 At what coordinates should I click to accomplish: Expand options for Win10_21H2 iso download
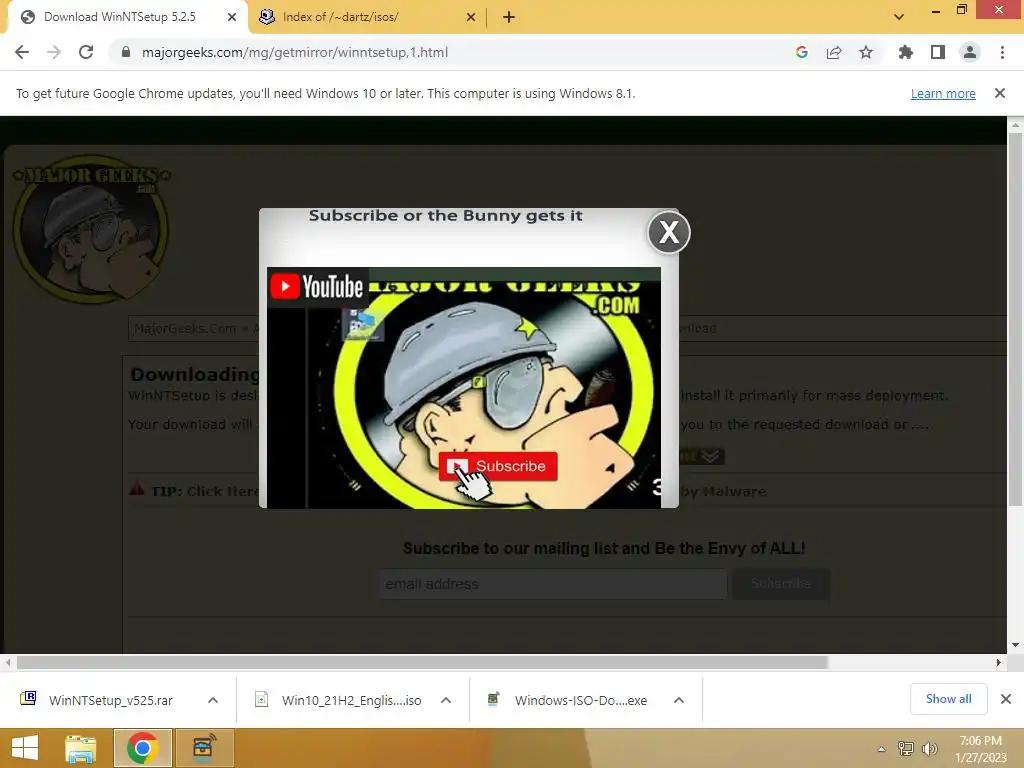(446, 700)
